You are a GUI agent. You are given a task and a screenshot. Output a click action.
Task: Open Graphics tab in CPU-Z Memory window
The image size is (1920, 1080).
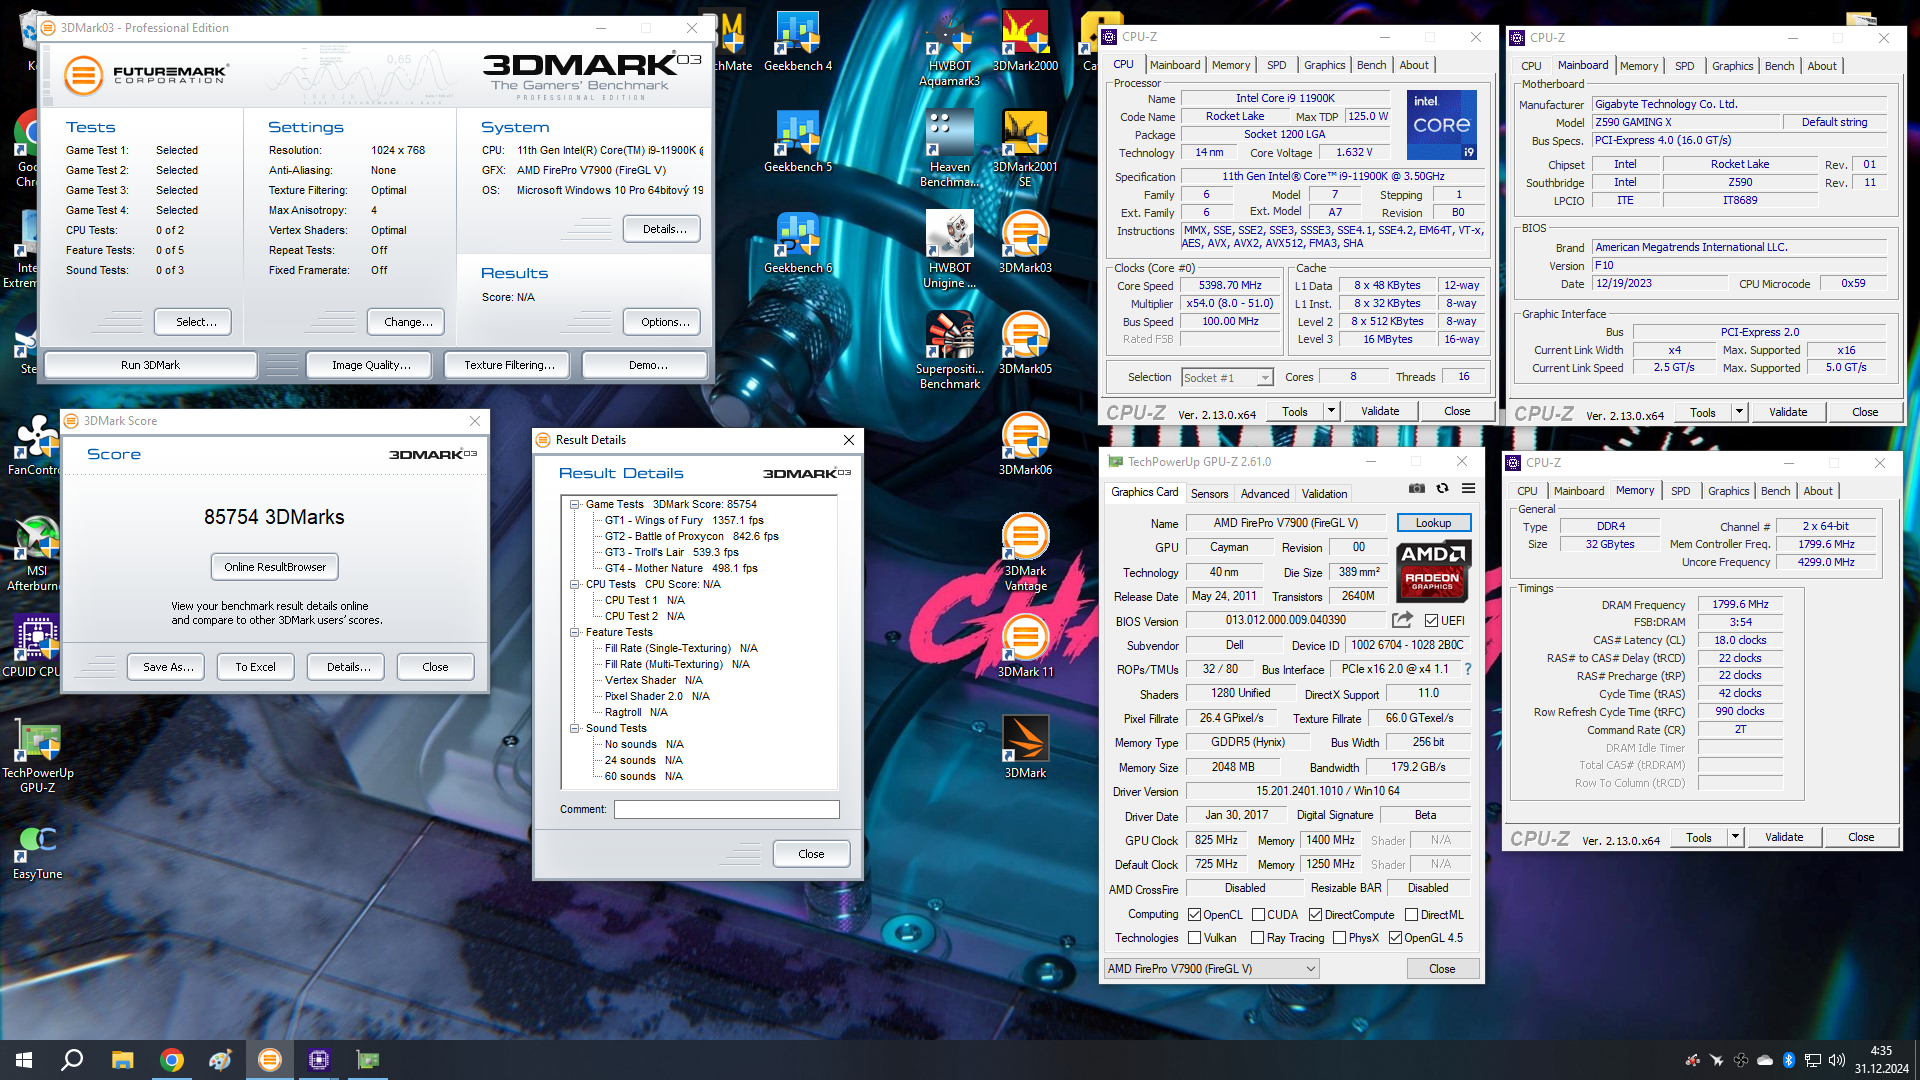tap(1728, 491)
